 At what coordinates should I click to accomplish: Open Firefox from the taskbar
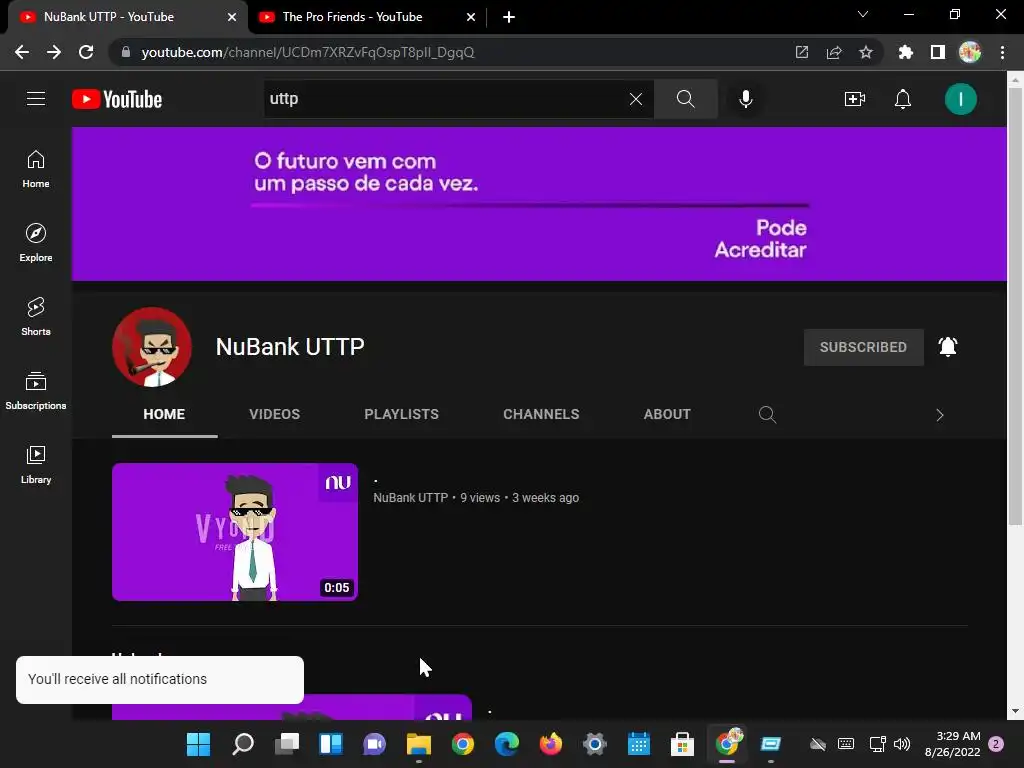pos(551,744)
